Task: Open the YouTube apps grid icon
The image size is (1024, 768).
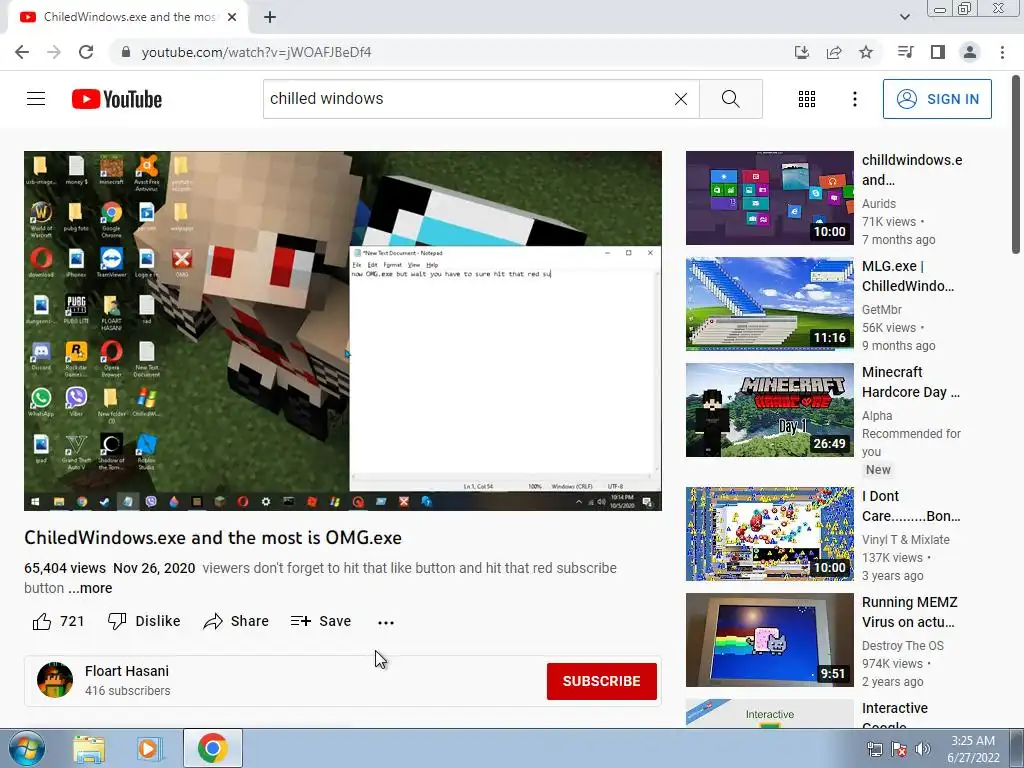Action: point(807,99)
